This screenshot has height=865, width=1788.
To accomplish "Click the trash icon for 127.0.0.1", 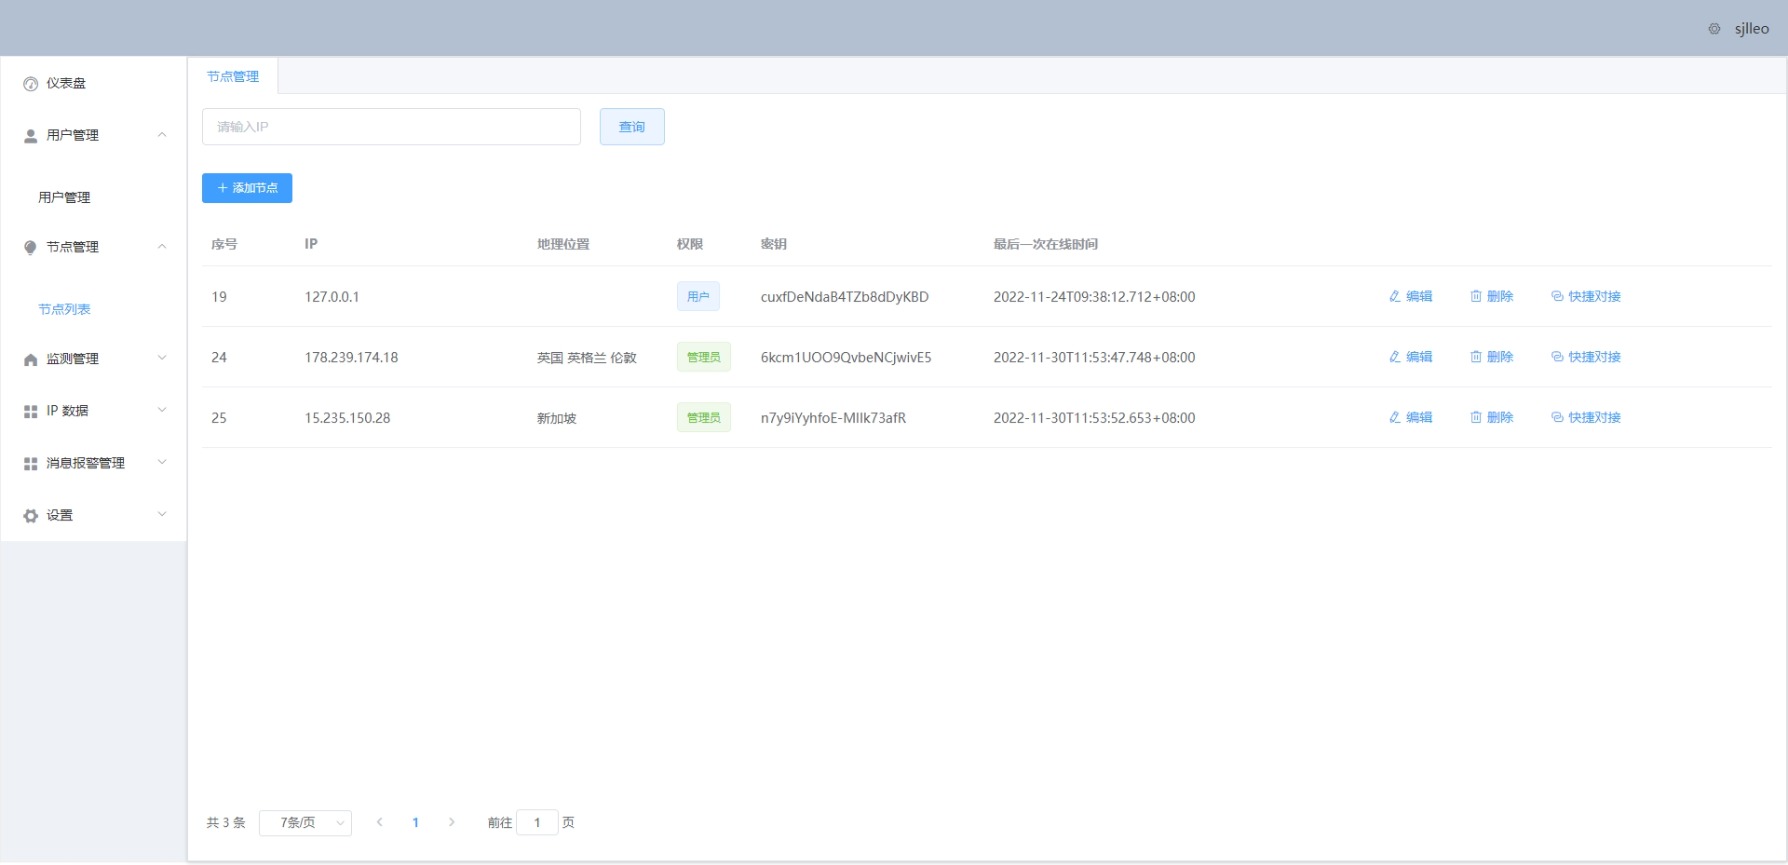I will pyautogui.click(x=1476, y=296).
